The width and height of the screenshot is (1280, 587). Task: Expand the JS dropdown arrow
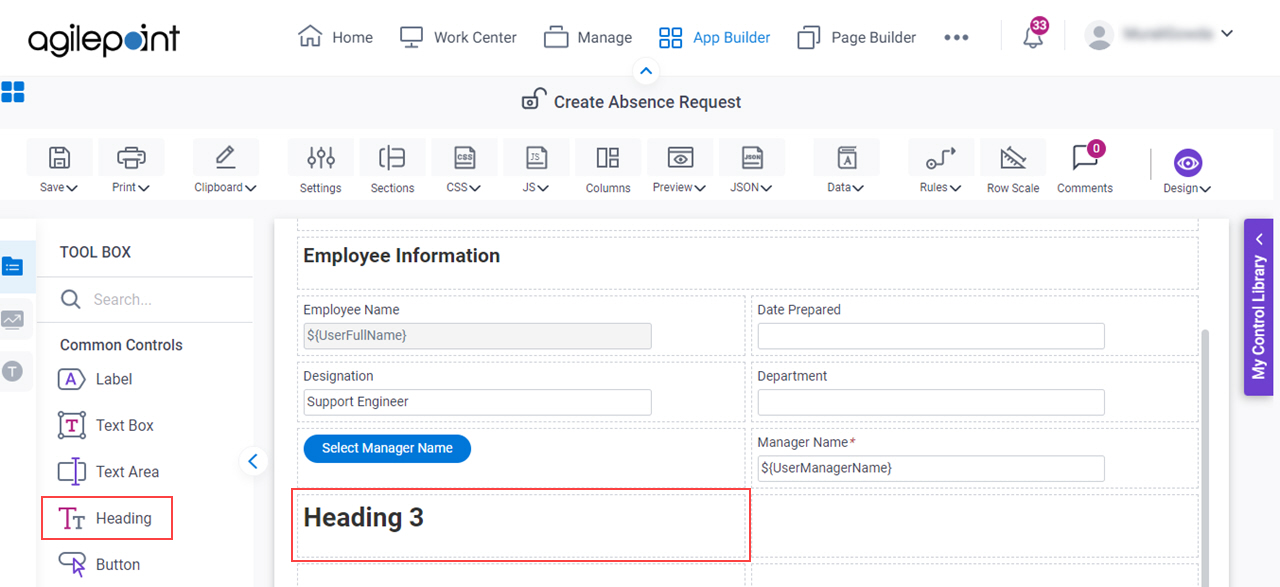(x=543, y=188)
